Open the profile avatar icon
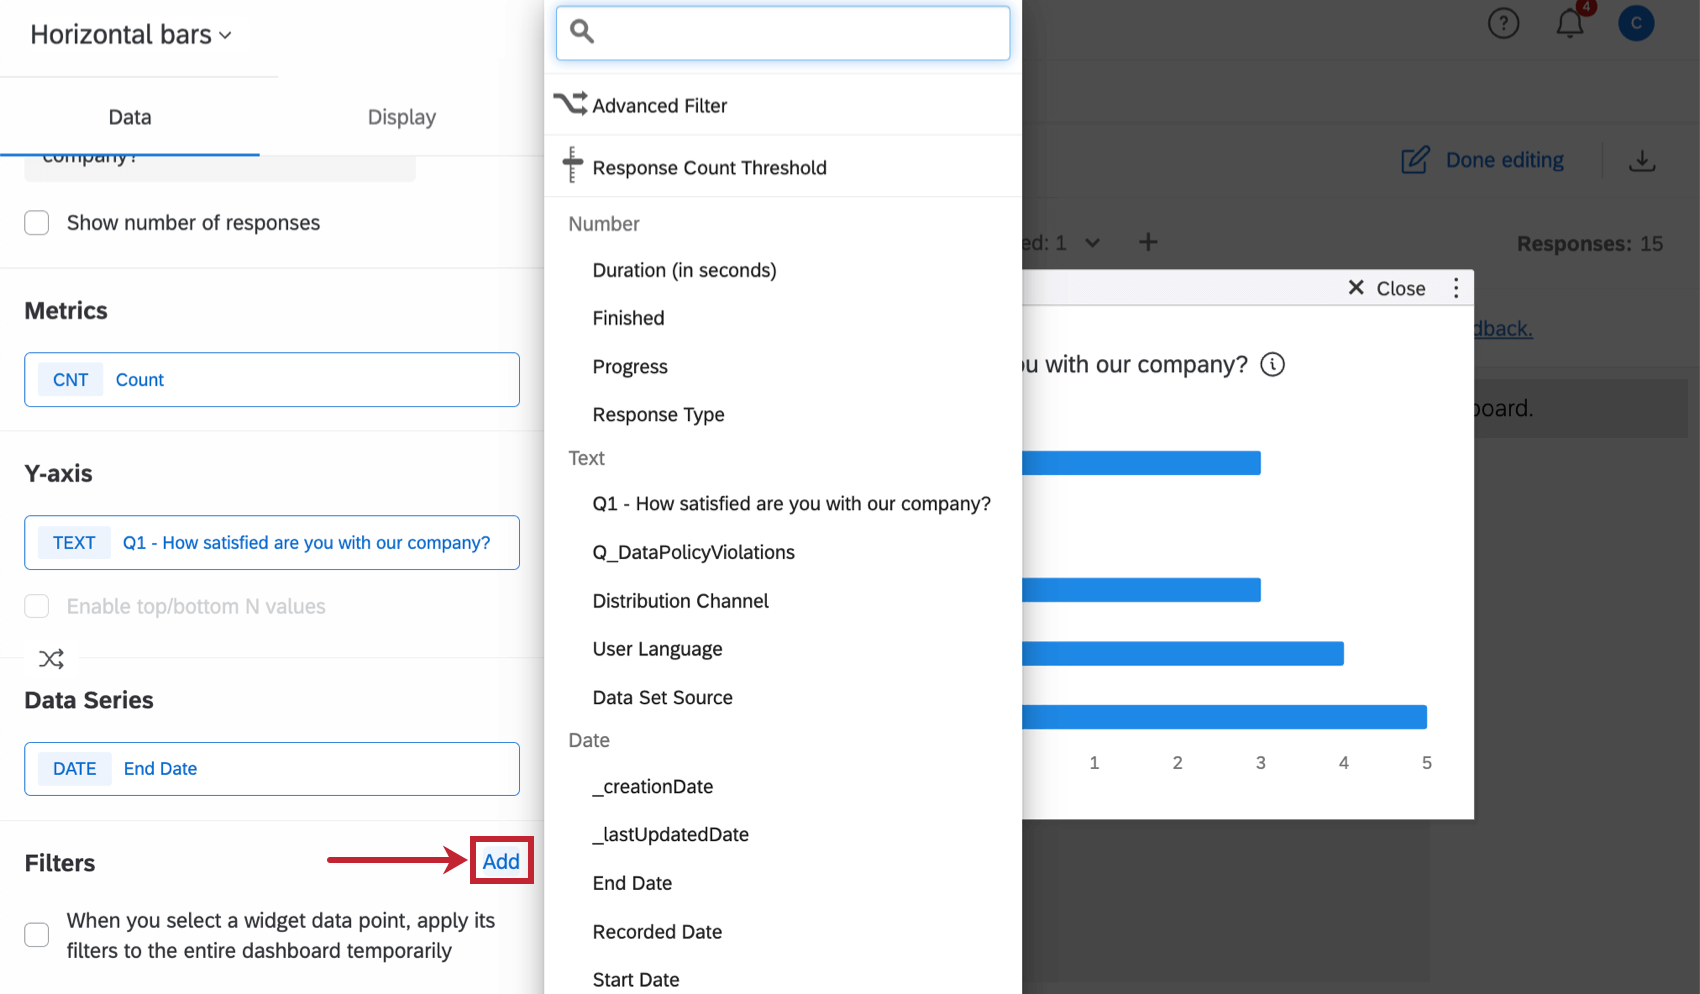This screenshot has height=994, width=1700. point(1636,23)
